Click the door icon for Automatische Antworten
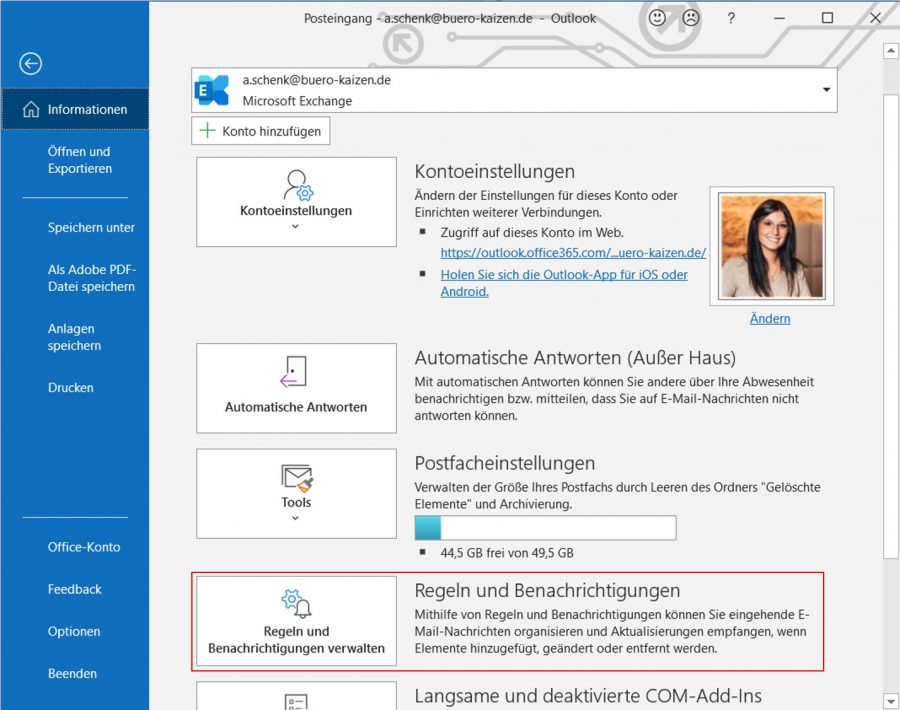Image resolution: width=900 pixels, height=710 pixels. [293, 372]
